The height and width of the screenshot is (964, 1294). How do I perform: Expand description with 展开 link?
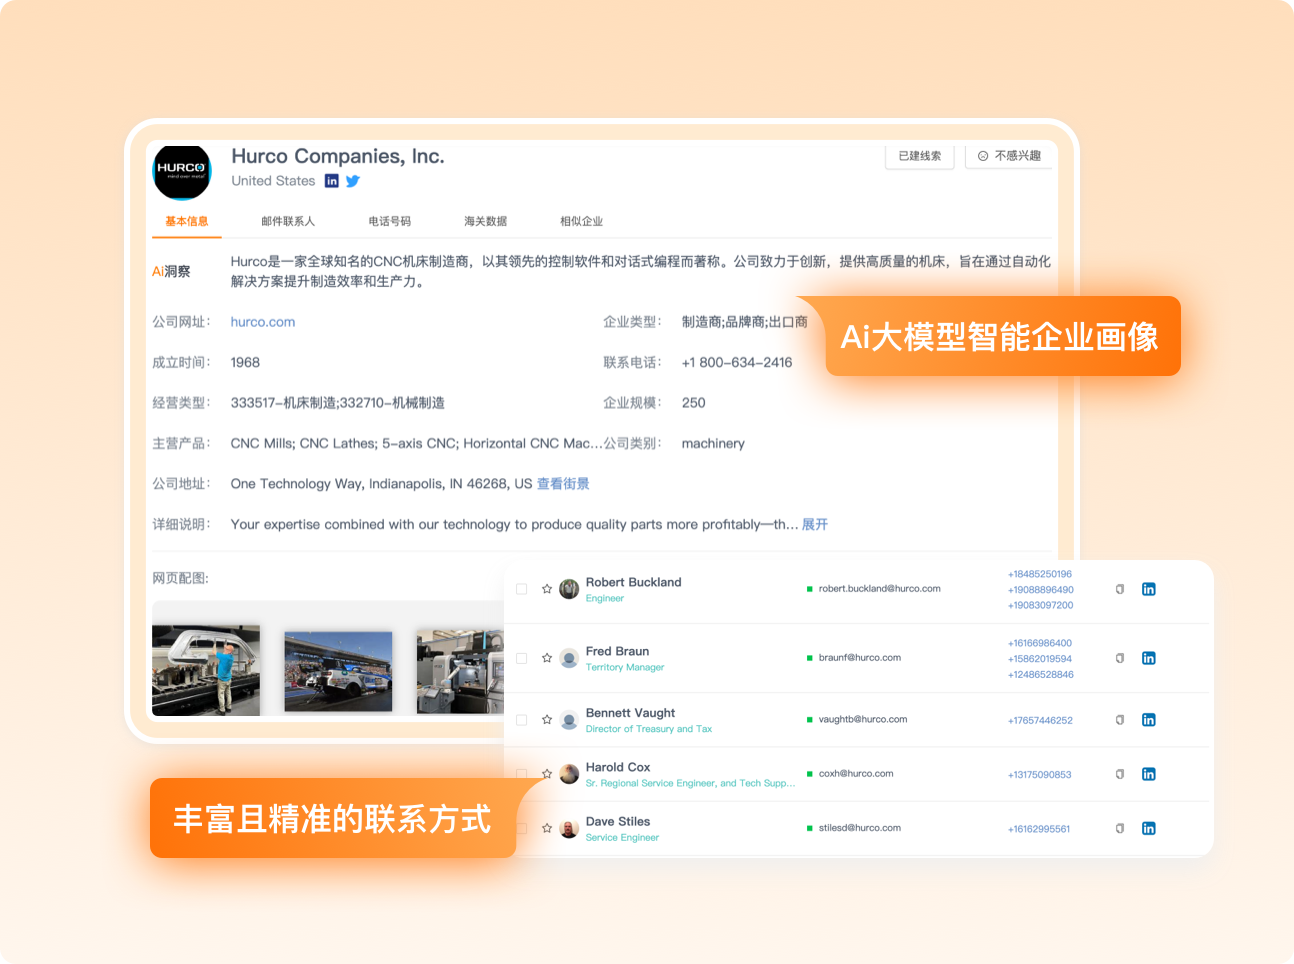click(x=815, y=524)
